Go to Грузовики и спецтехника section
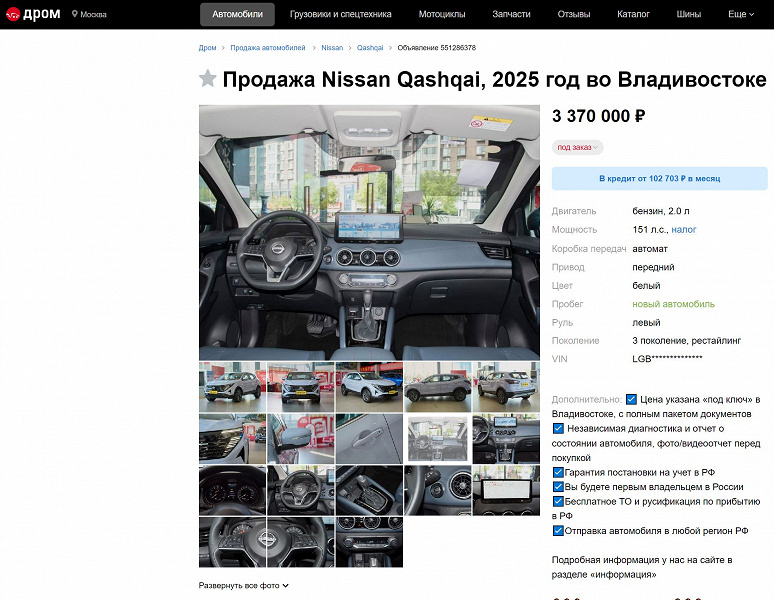Image resolution: width=774 pixels, height=600 pixels. [341, 14]
